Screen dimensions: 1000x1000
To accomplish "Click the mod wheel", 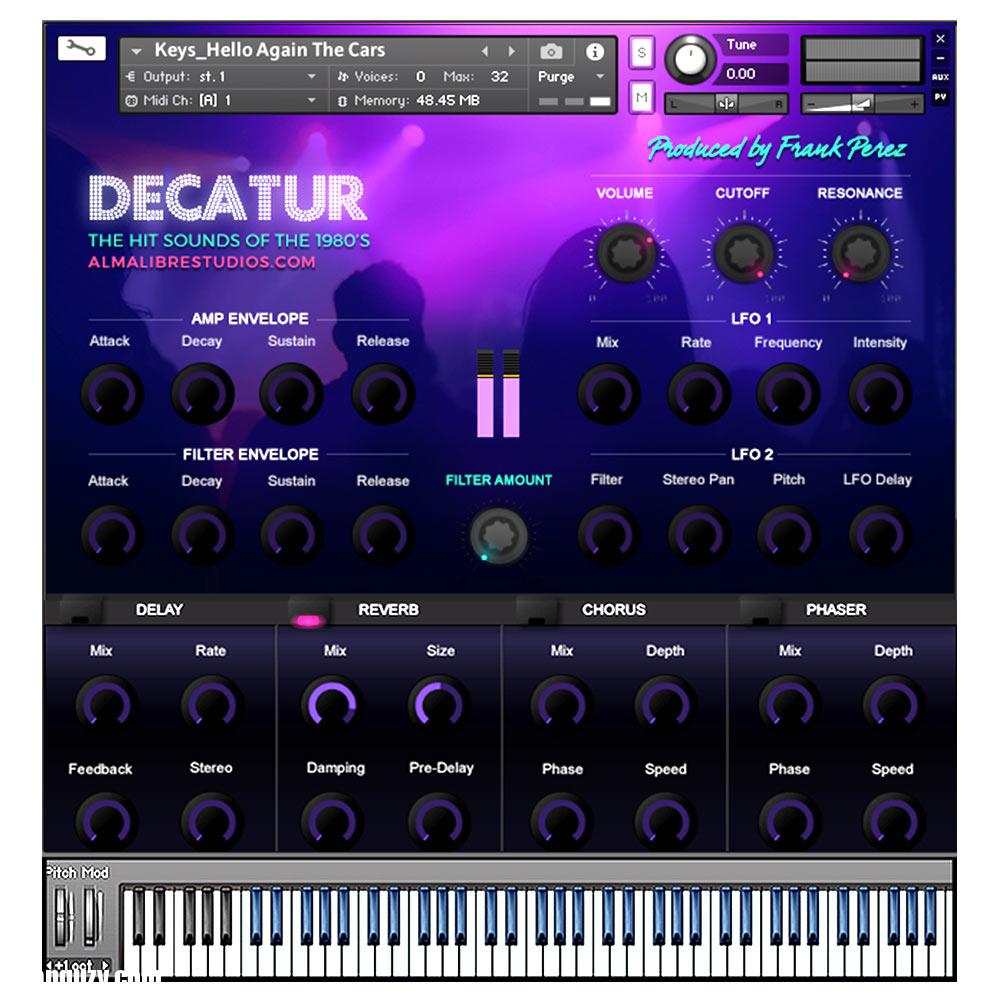I will pos(92,916).
